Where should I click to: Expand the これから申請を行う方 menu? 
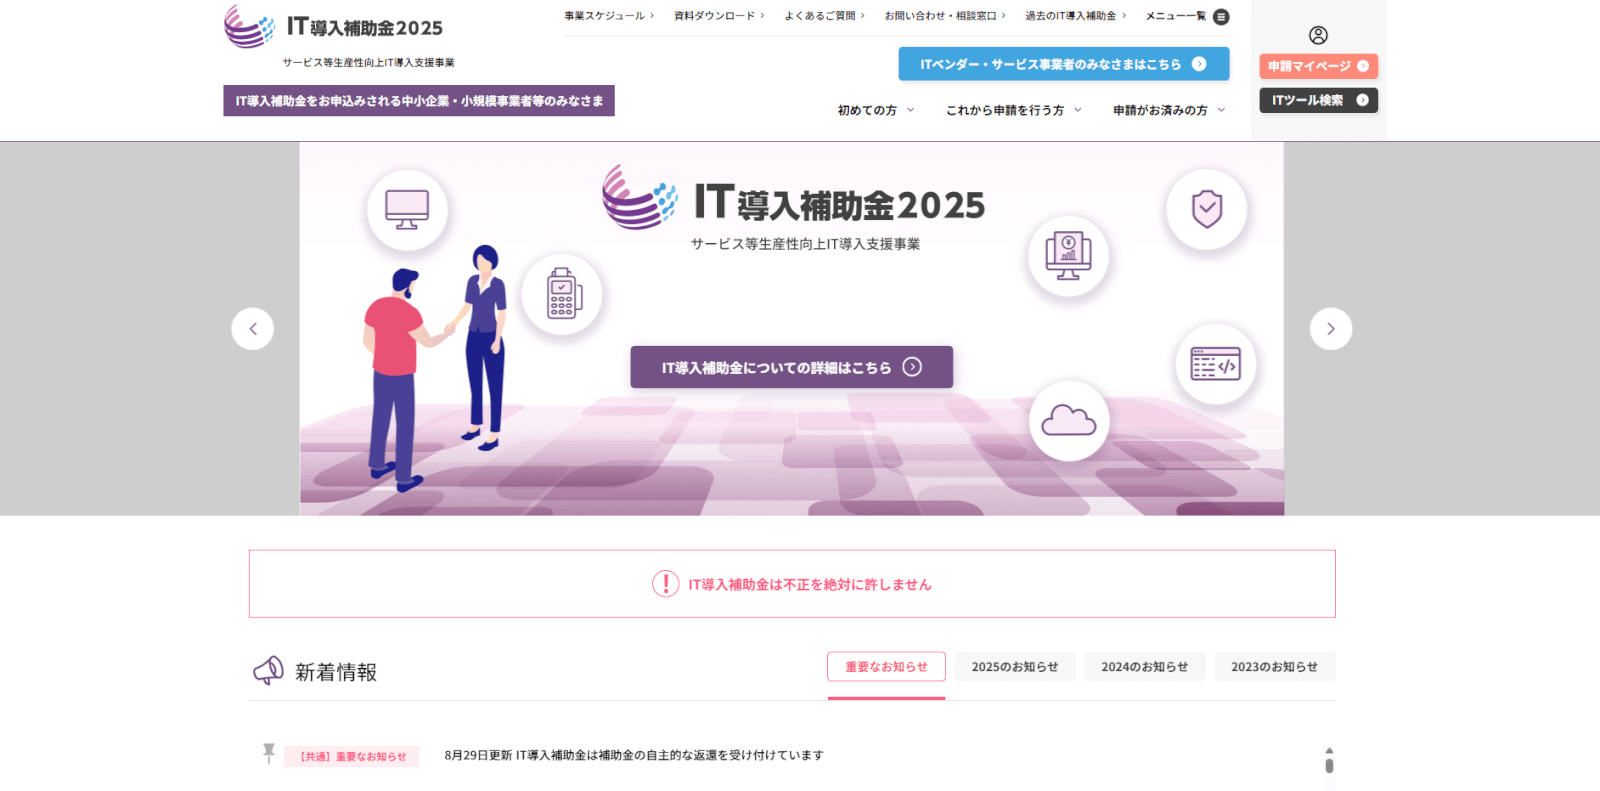[x=1014, y=110]
